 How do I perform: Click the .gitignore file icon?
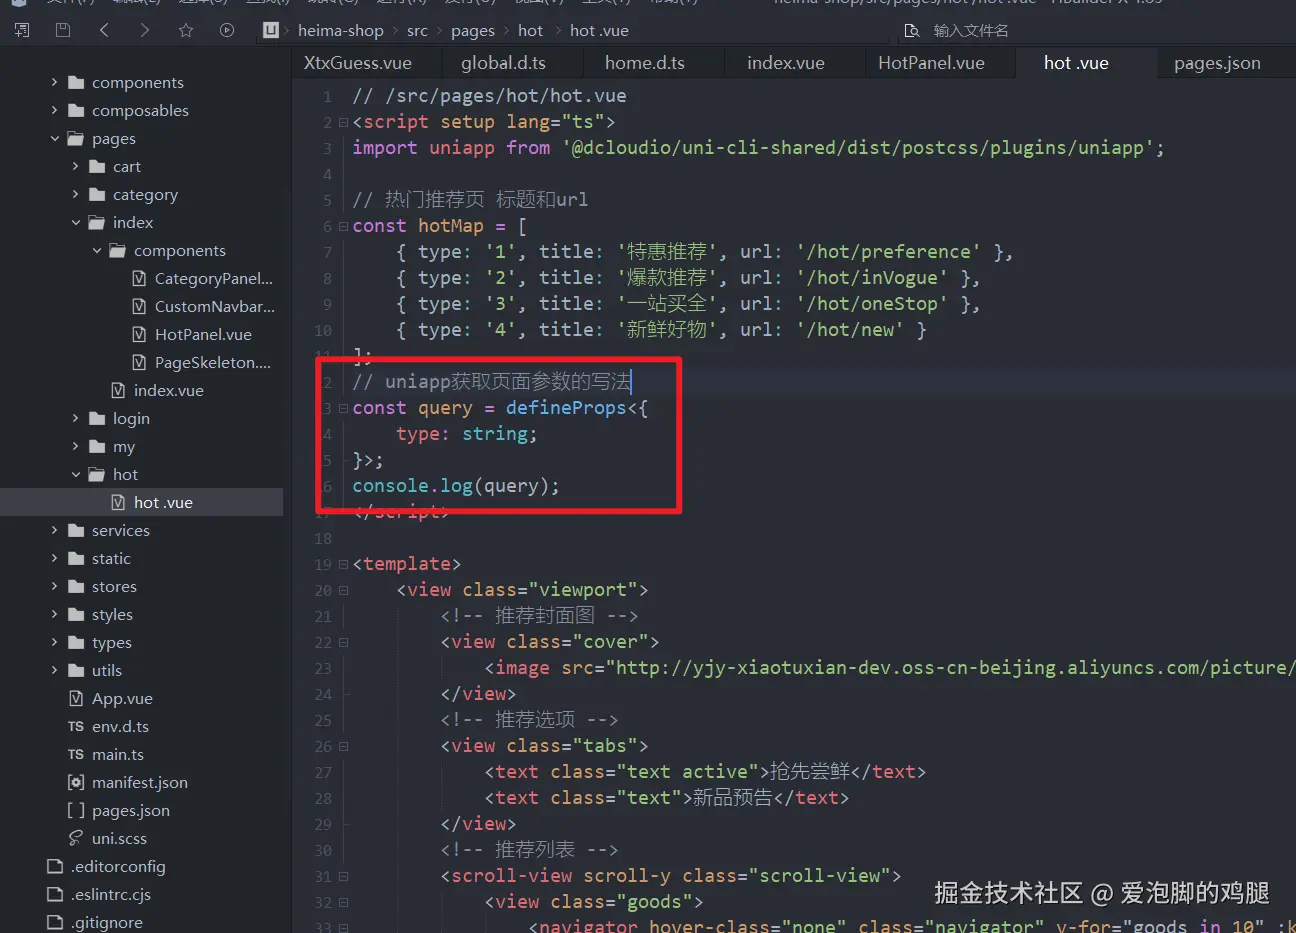(55, 922)
